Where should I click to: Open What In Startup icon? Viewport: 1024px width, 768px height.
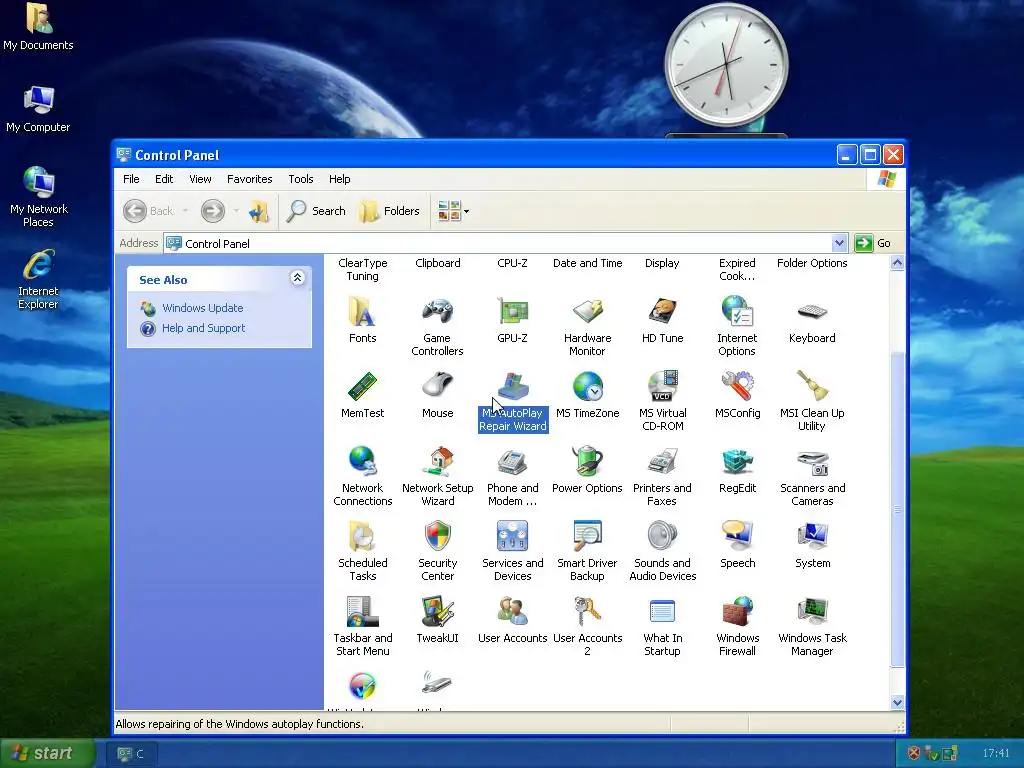[x=662, y=612]
